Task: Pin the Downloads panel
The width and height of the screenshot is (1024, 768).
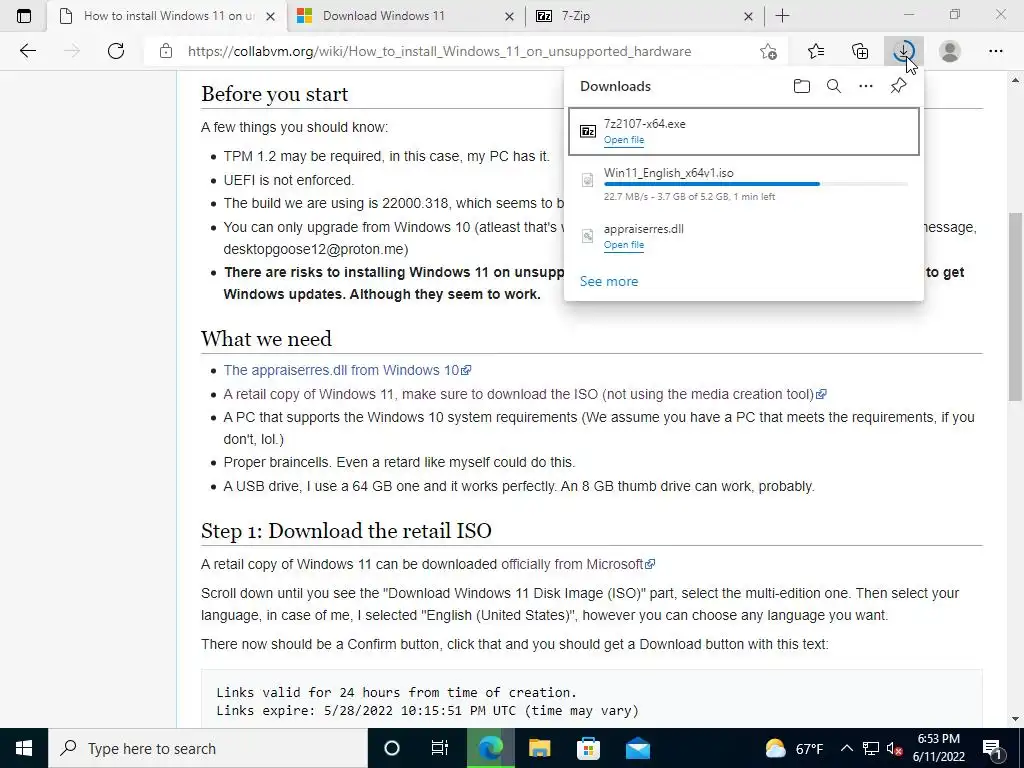Action: [x=899, y=86]
